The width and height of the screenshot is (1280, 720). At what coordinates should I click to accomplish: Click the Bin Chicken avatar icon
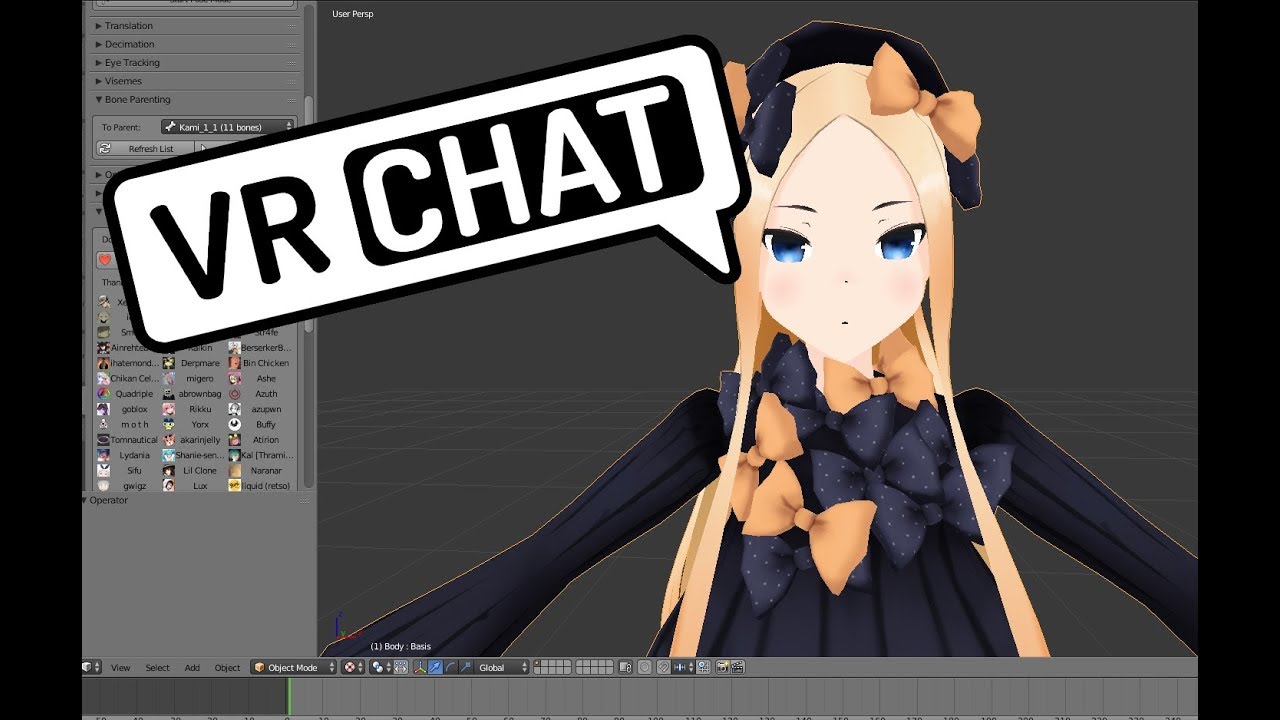point(234,363)
